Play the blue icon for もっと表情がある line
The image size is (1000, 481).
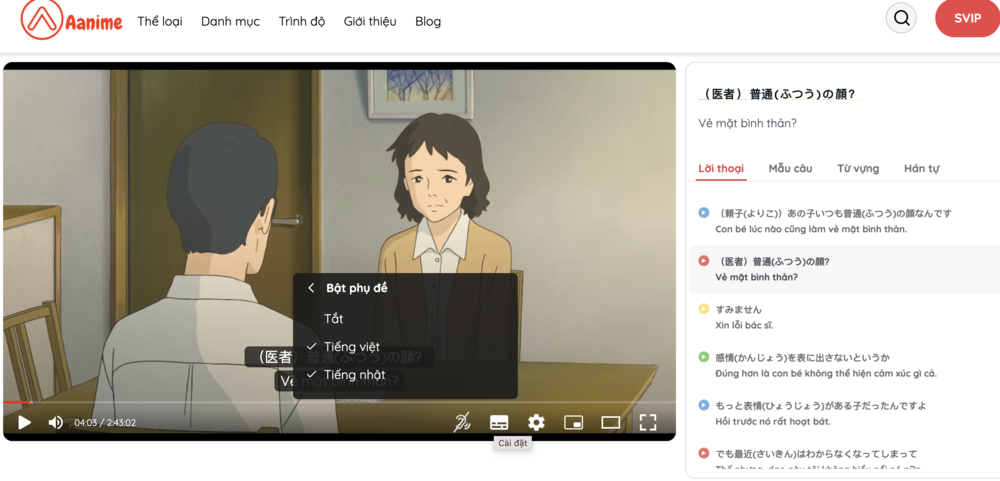coord(703,405)
